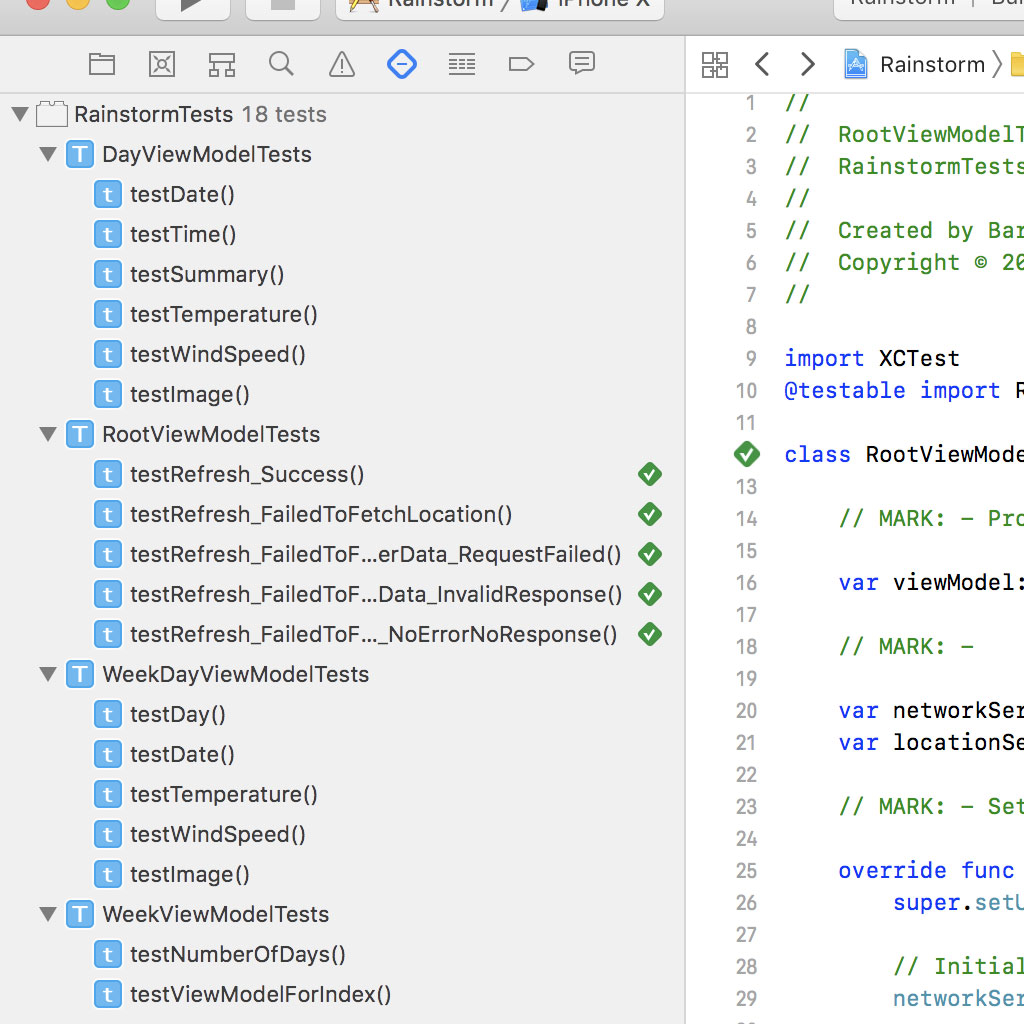Open the Symbol navigator
Image resolution: width=1024 pixels, height=1024 pixels.
click(x=221, y=64)
